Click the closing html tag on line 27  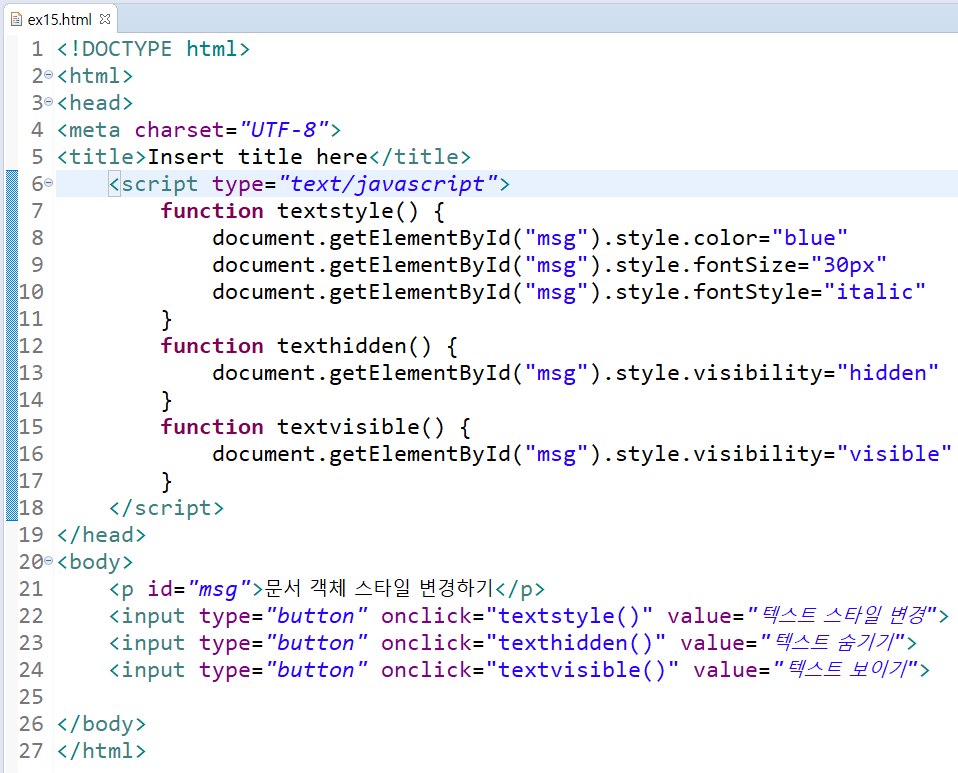101,751
